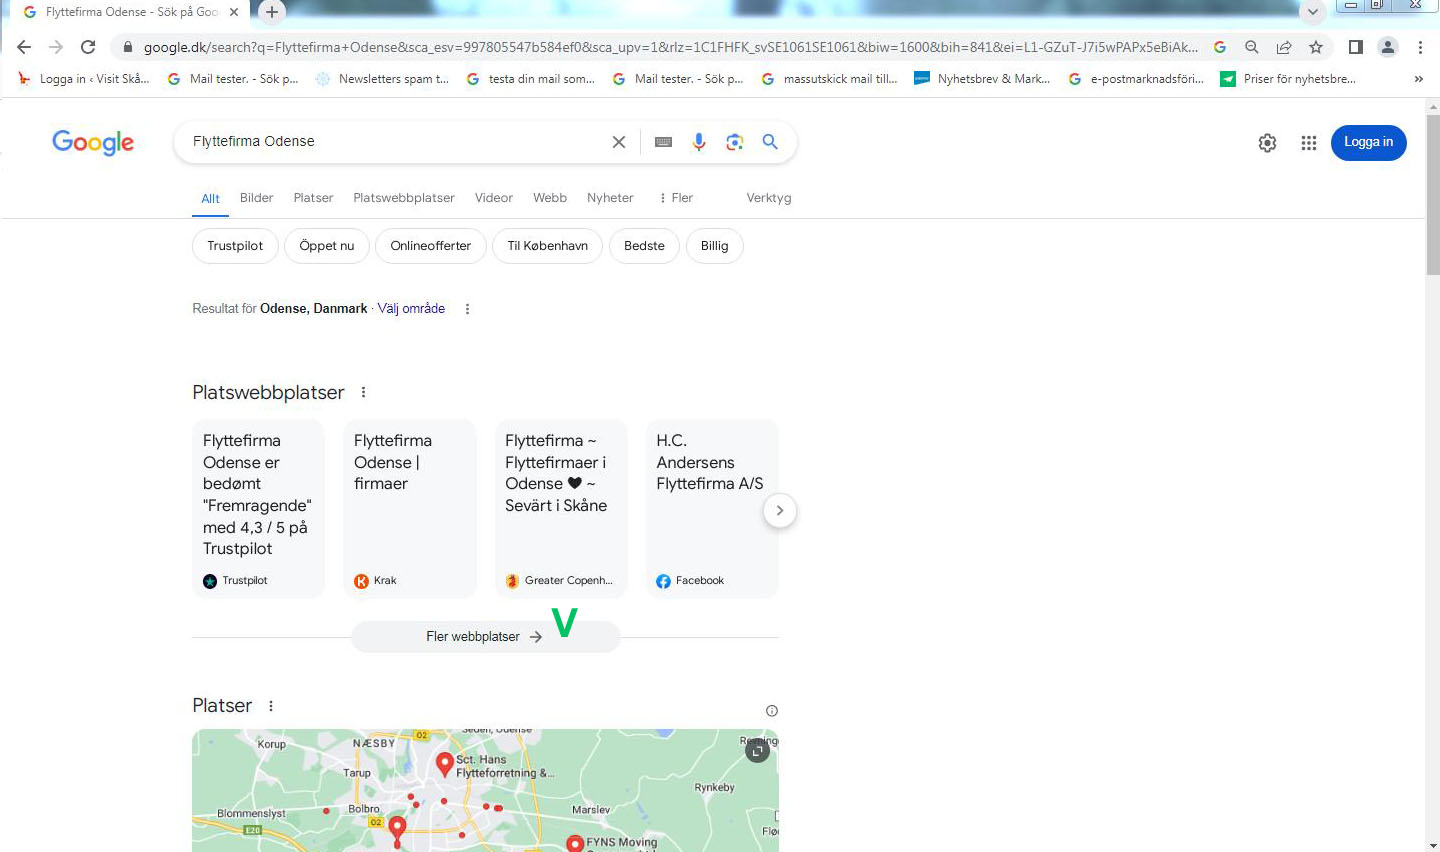Bookmark this page with the star icon

click(x=1316, y=47)
